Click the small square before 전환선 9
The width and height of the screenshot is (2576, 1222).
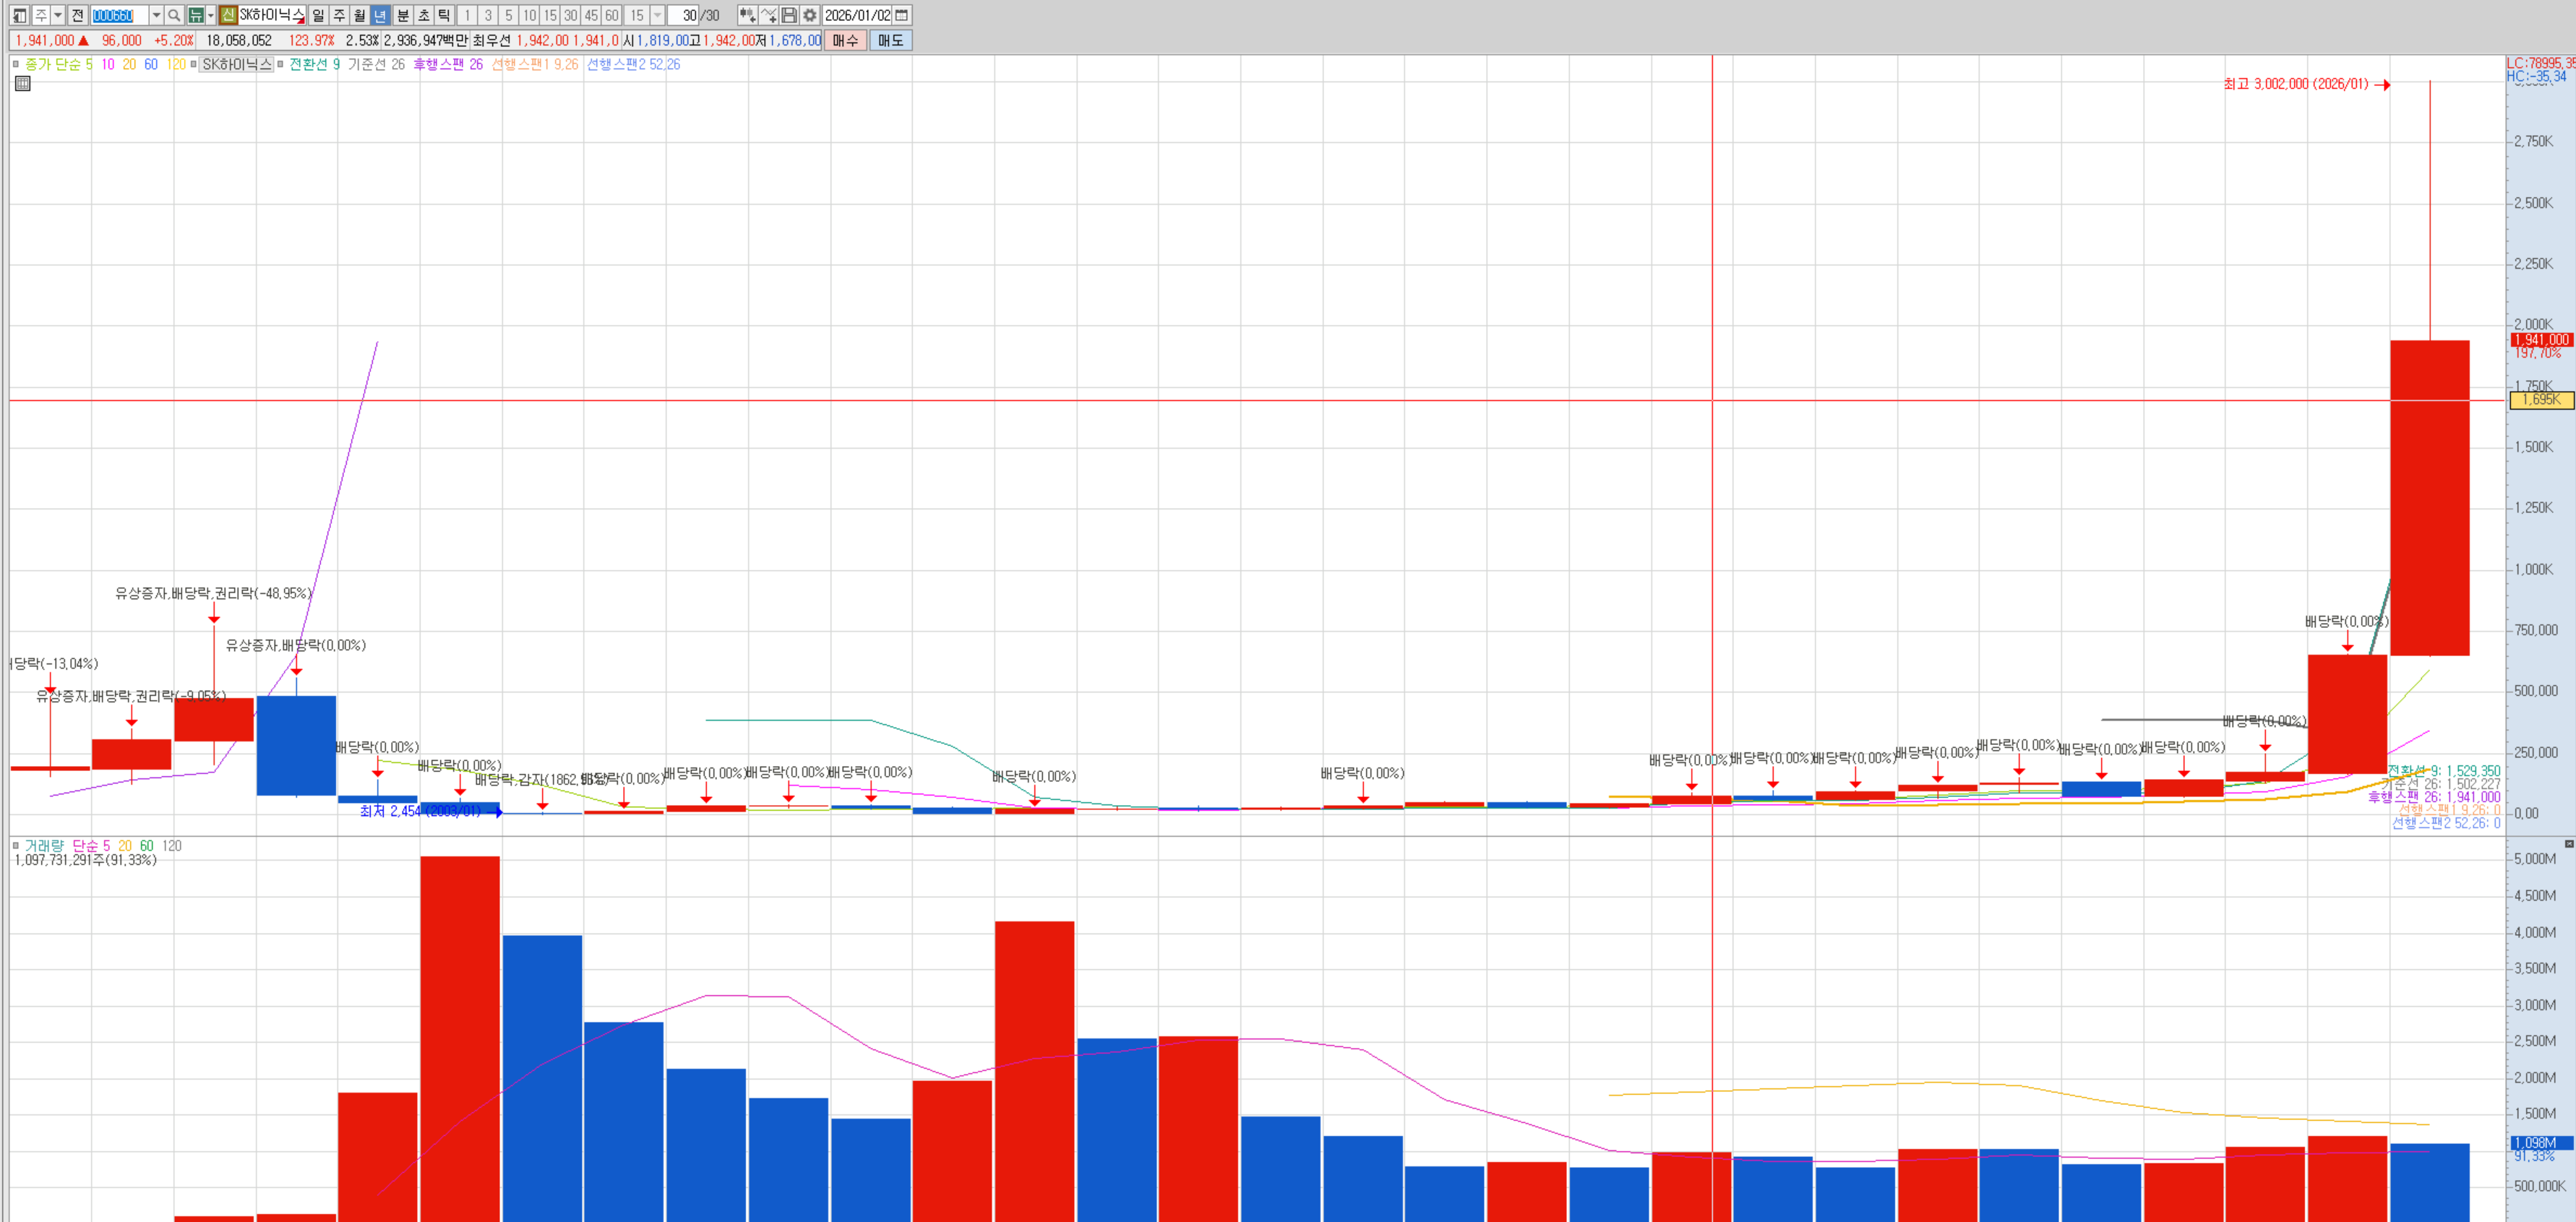tap(280, 64)
